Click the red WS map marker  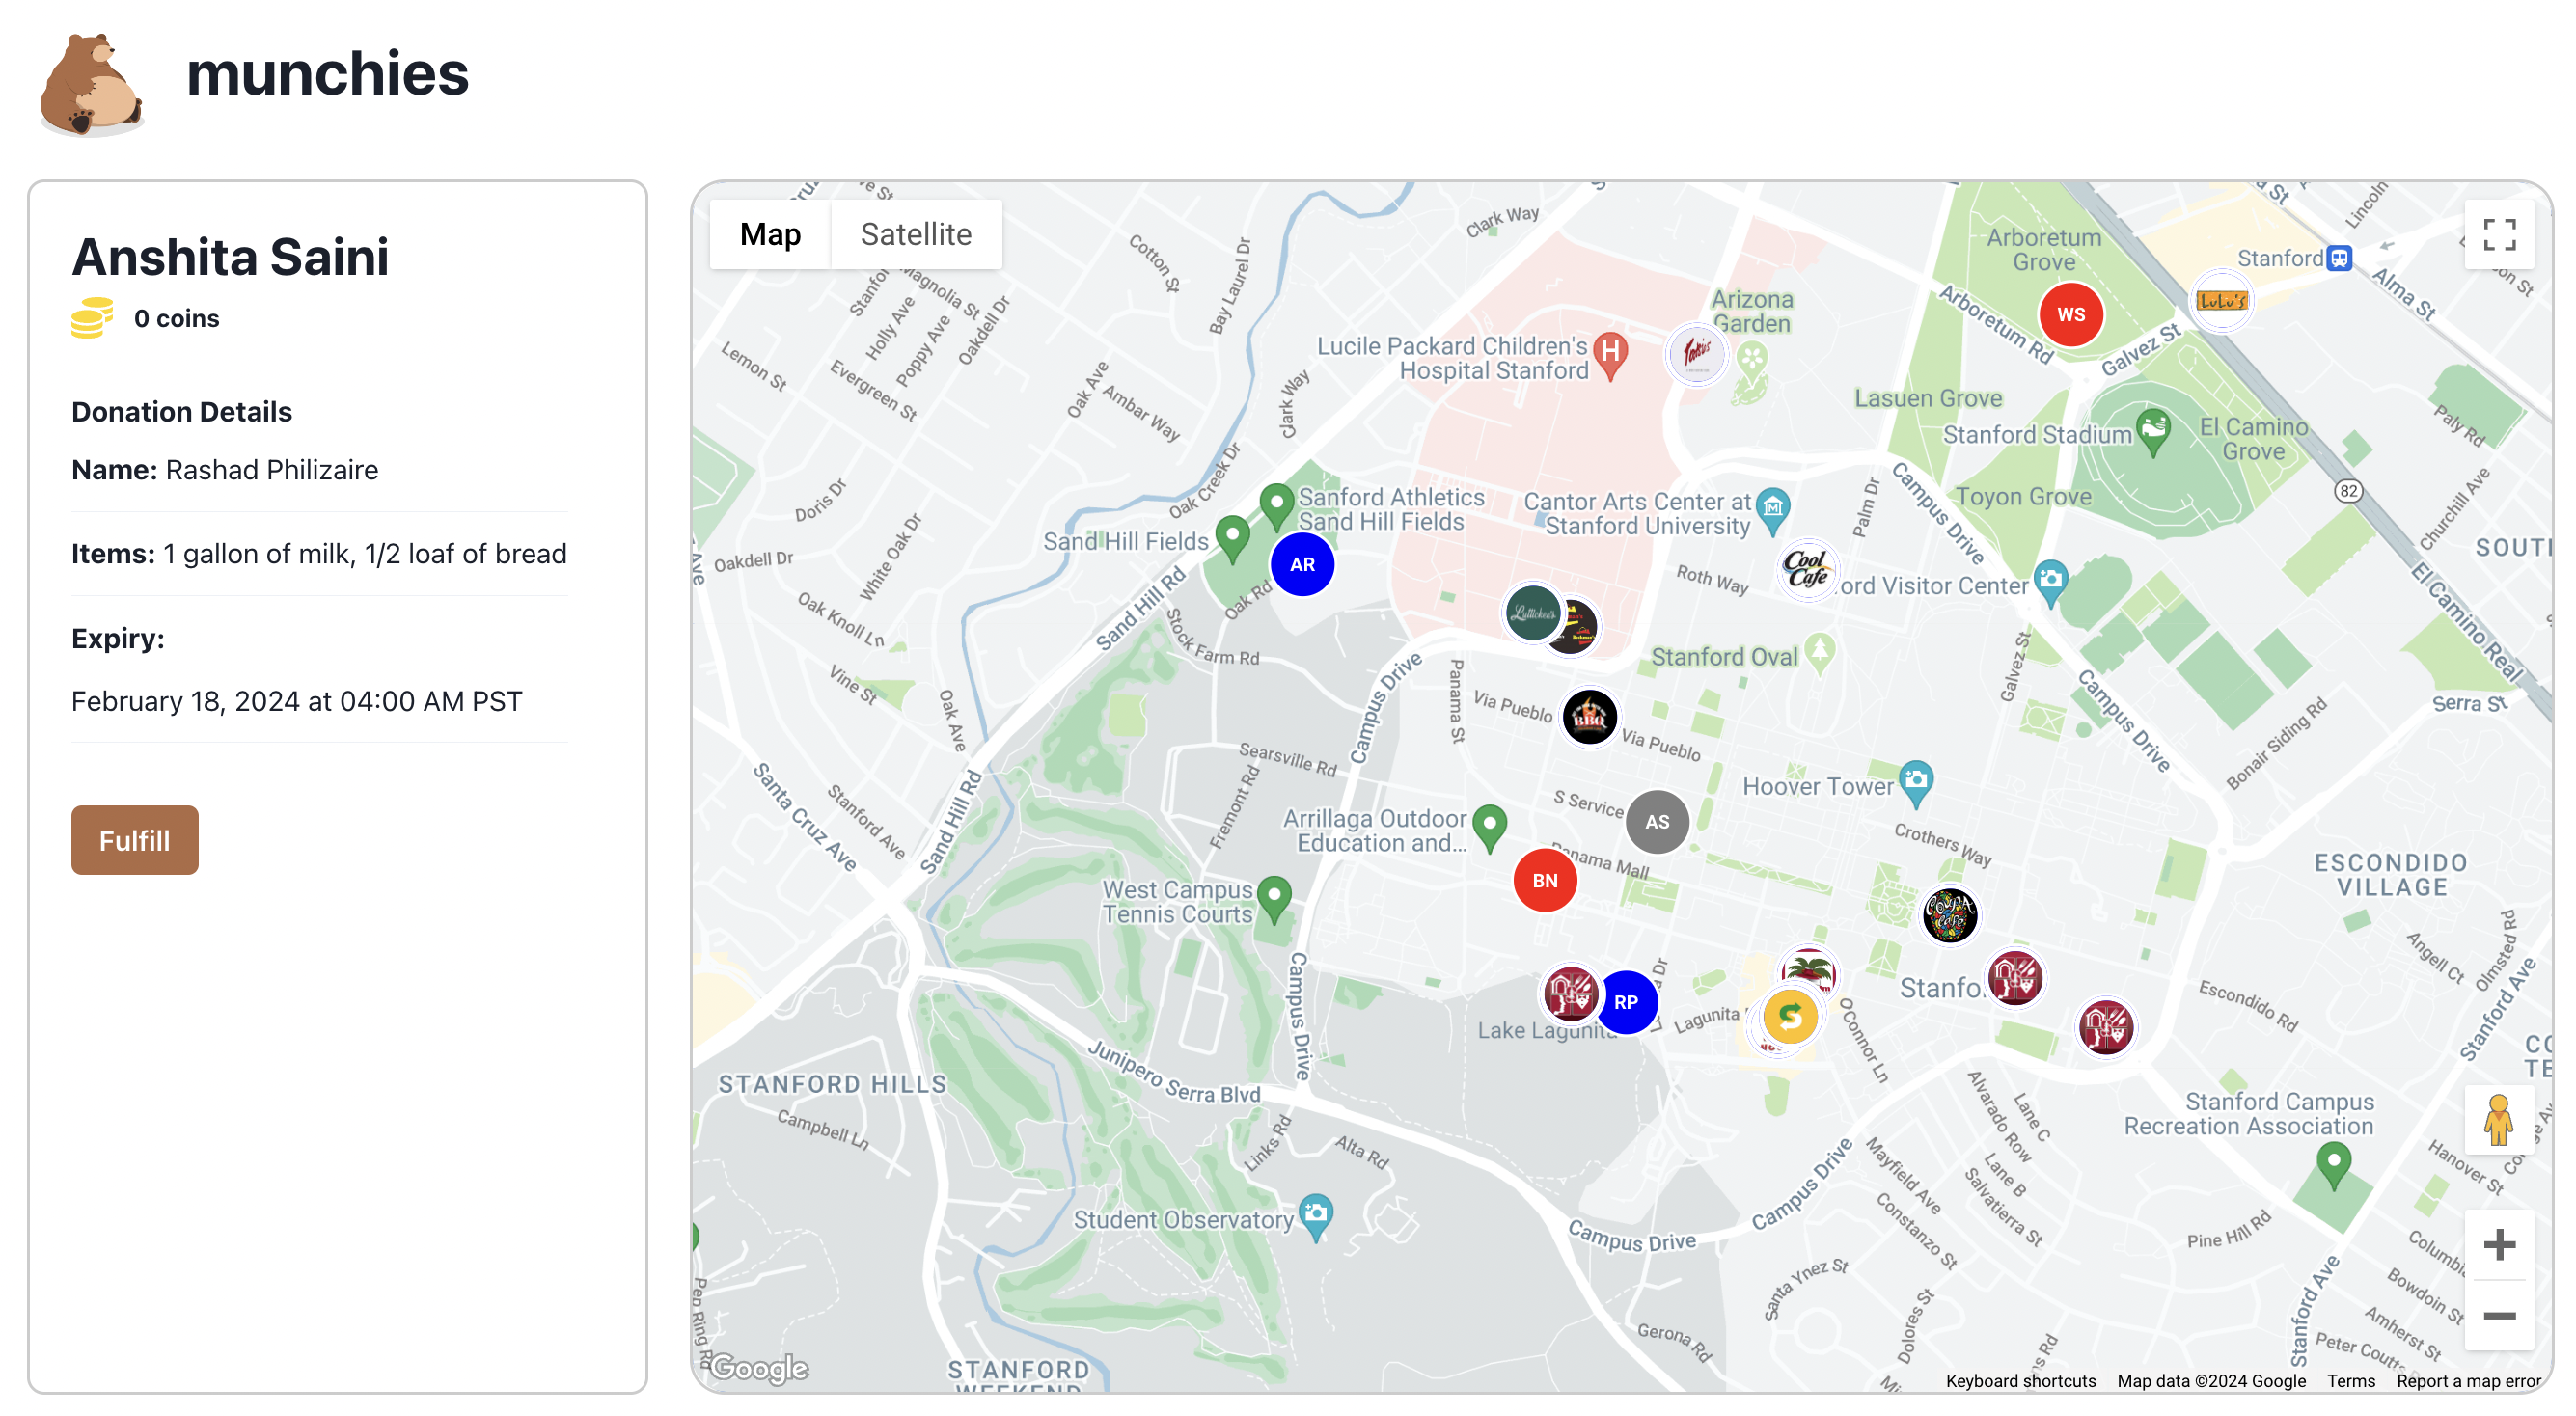click(x=2070, y=314)
